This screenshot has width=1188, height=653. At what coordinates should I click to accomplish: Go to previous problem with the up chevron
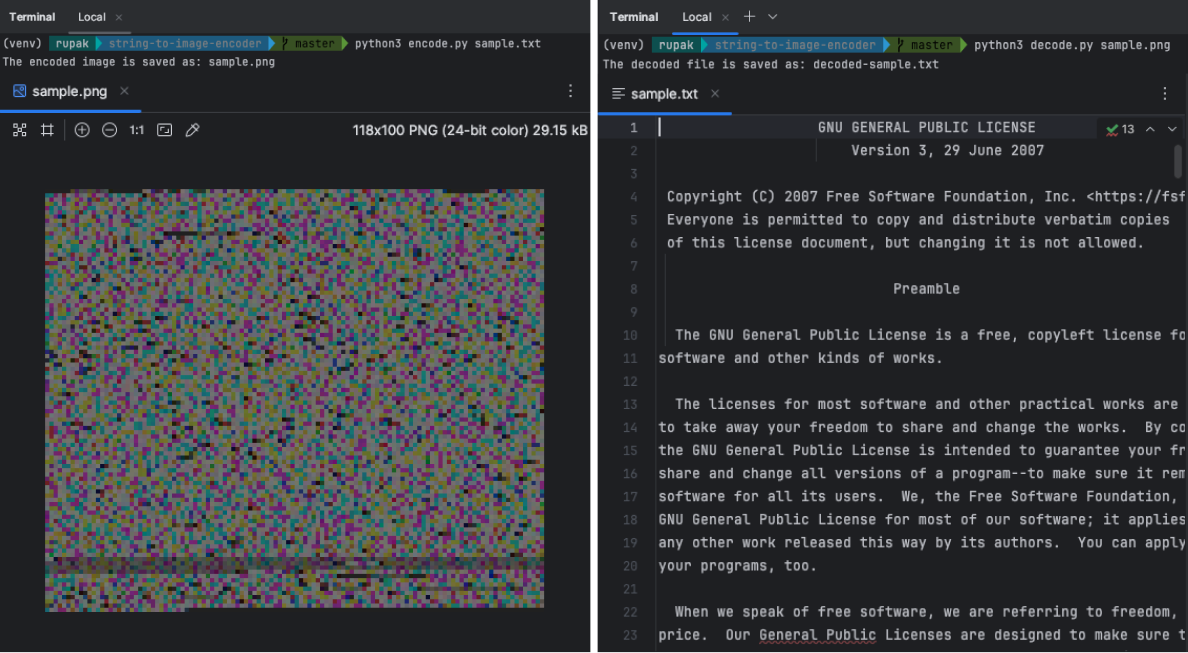click(1150, 128)
